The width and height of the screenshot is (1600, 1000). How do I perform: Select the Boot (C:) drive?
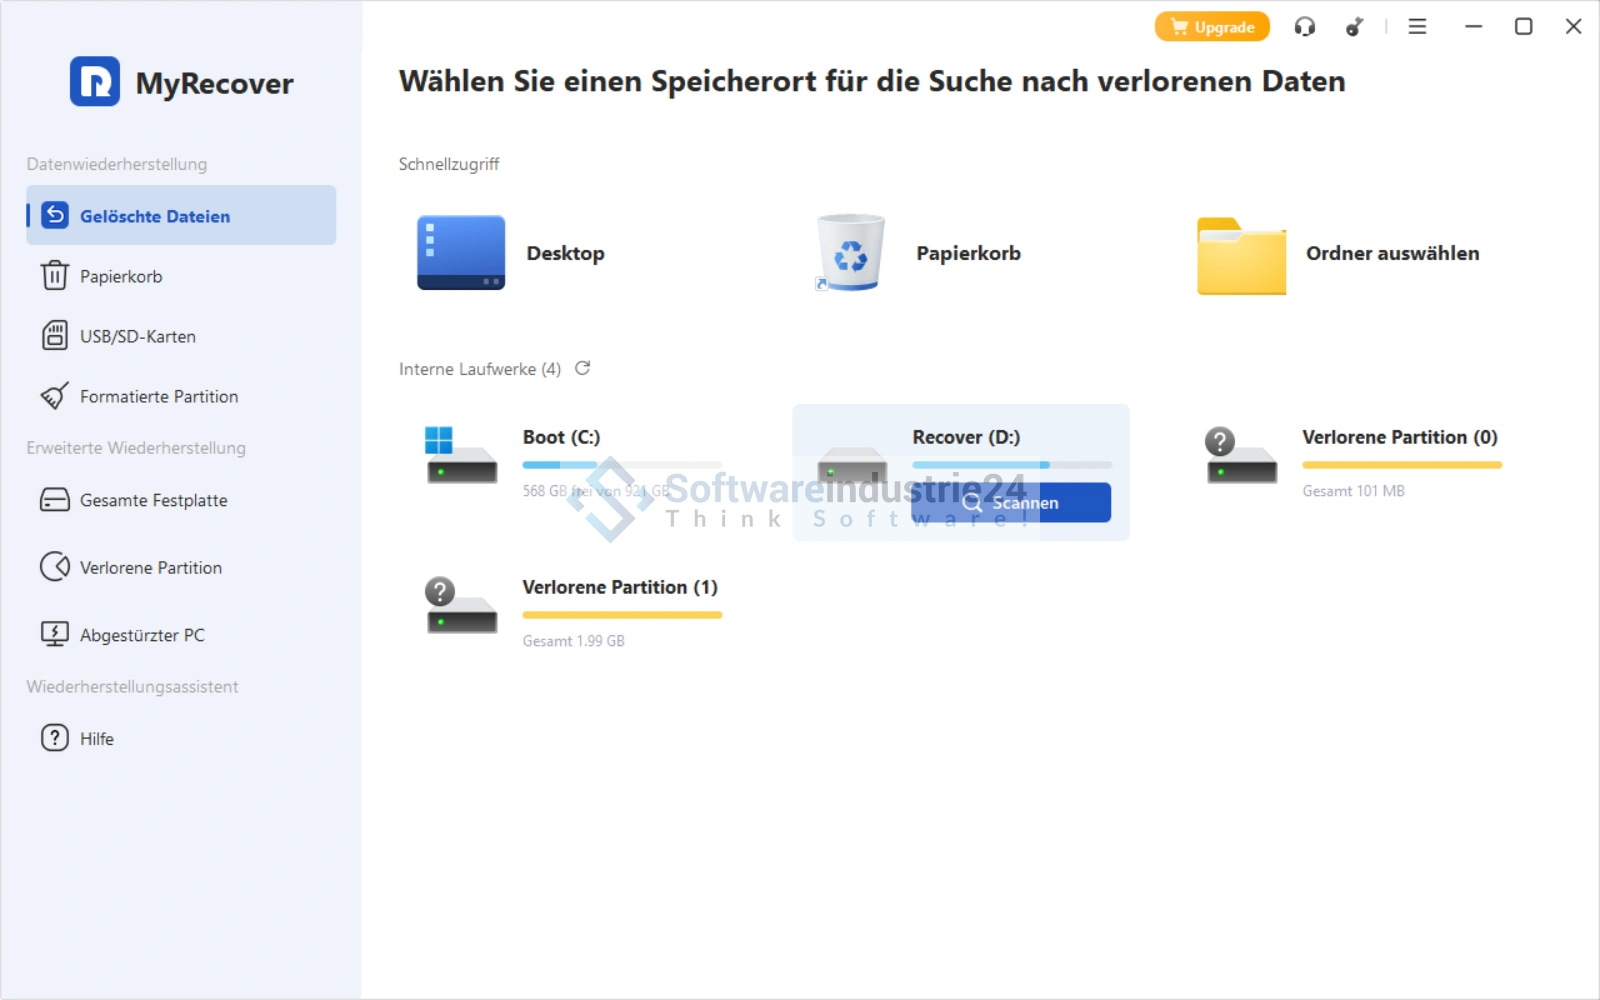(561, 438)
